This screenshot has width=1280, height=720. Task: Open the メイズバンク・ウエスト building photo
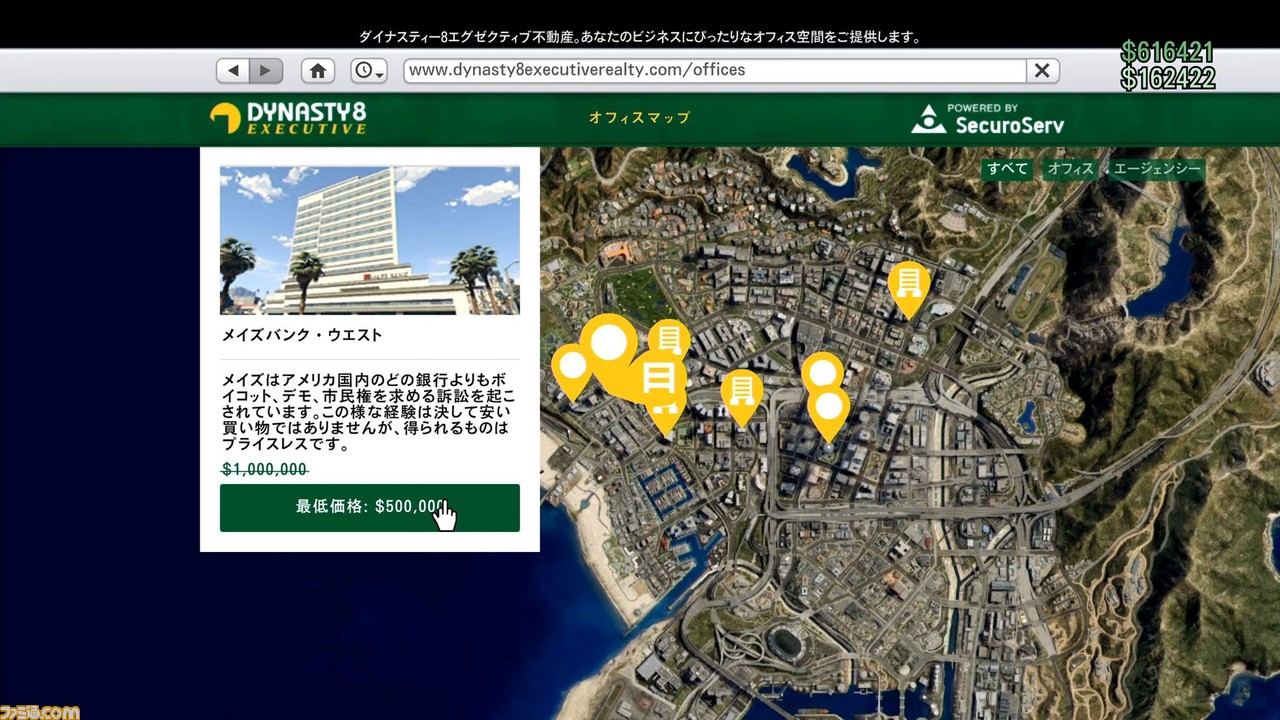tap(370, 240)
